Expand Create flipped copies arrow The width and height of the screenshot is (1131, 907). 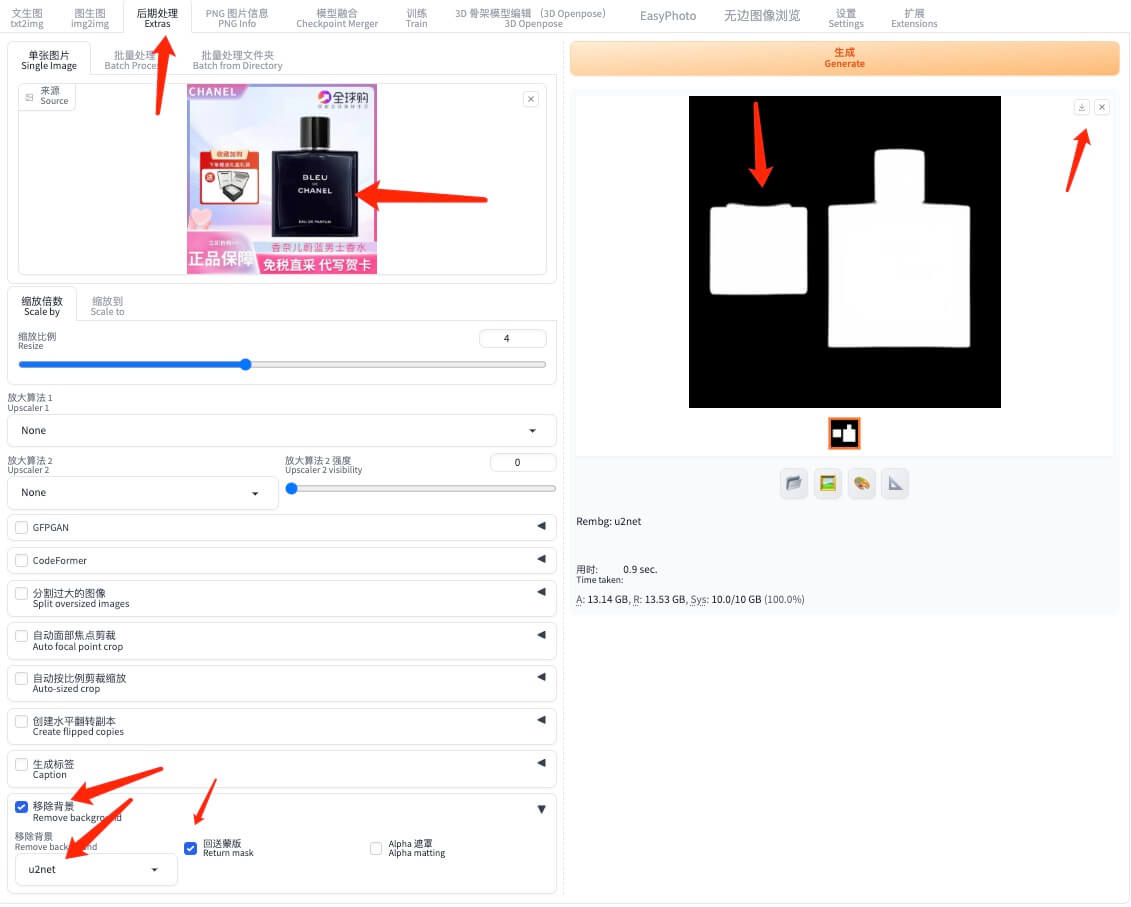tap(542, 720)
